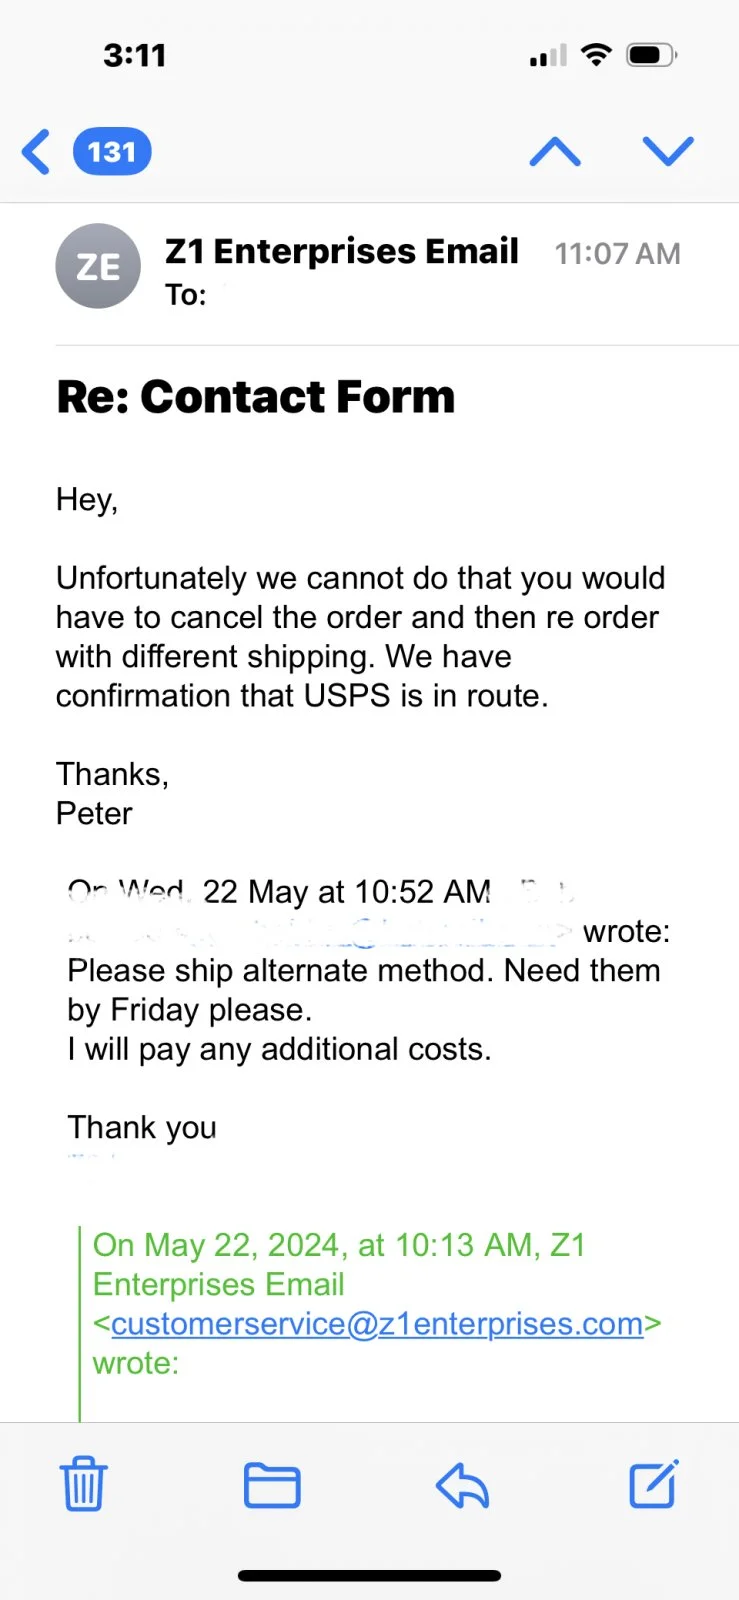Delete the message with trash icon

(84, 1484)
